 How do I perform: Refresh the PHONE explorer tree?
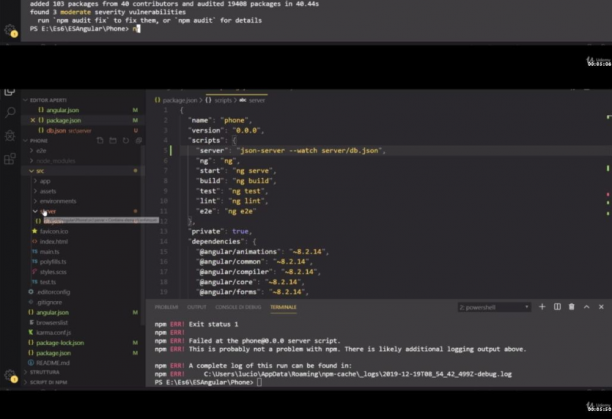coord(126,140)
